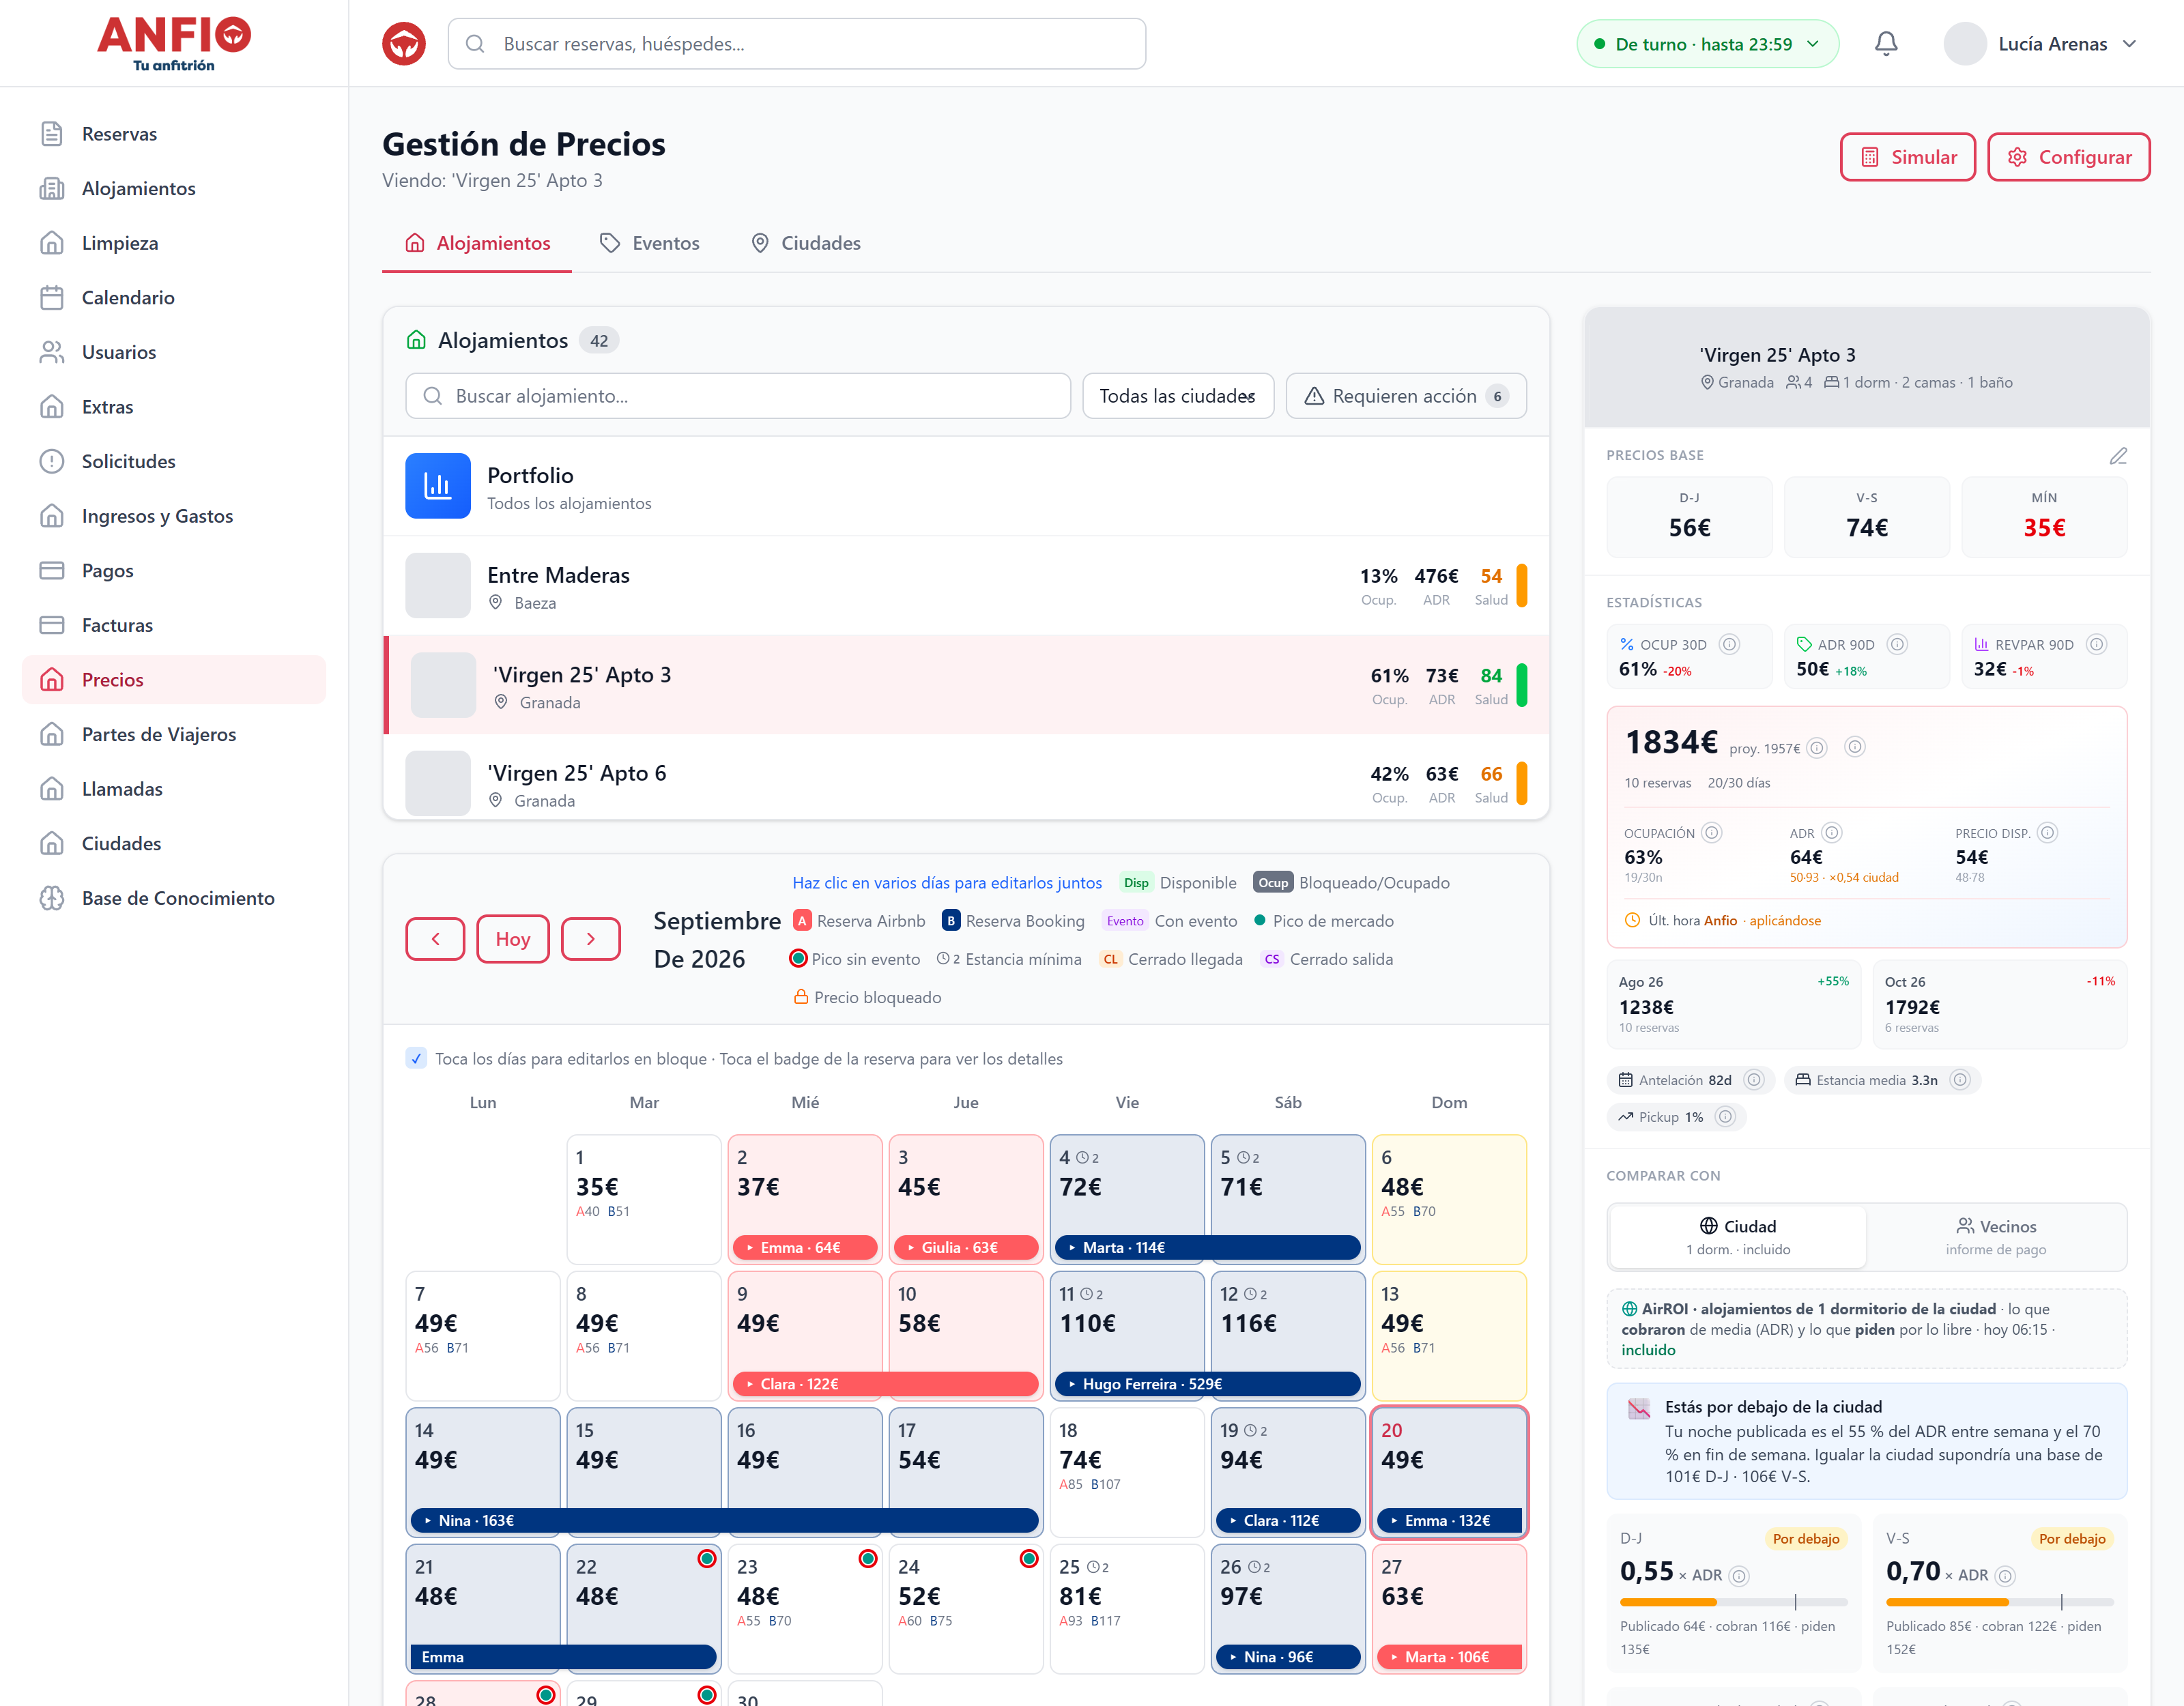Click the V-S ADR ratio progress bar
This screenshot has width=2184, height=1706.
pyautogui.click(x=2000, y=1602)
